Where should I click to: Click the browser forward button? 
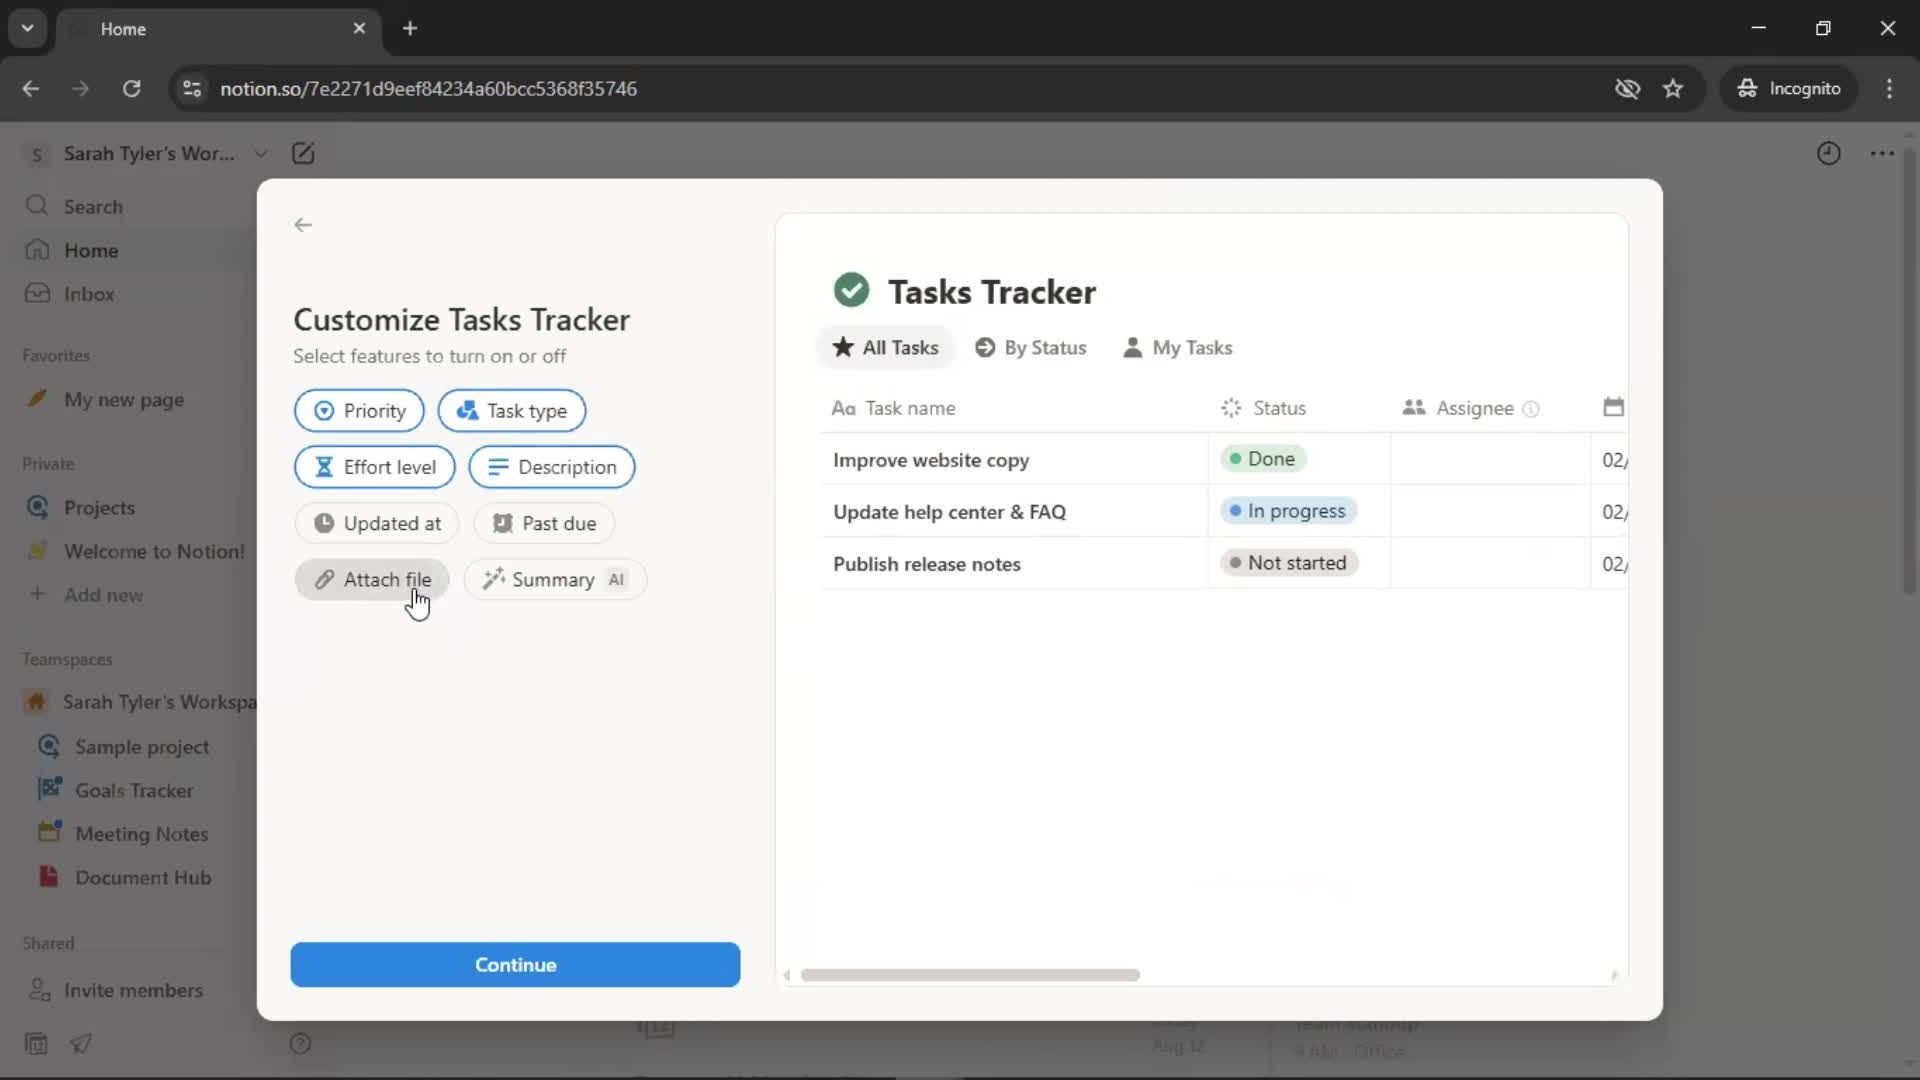pos(80,89)
